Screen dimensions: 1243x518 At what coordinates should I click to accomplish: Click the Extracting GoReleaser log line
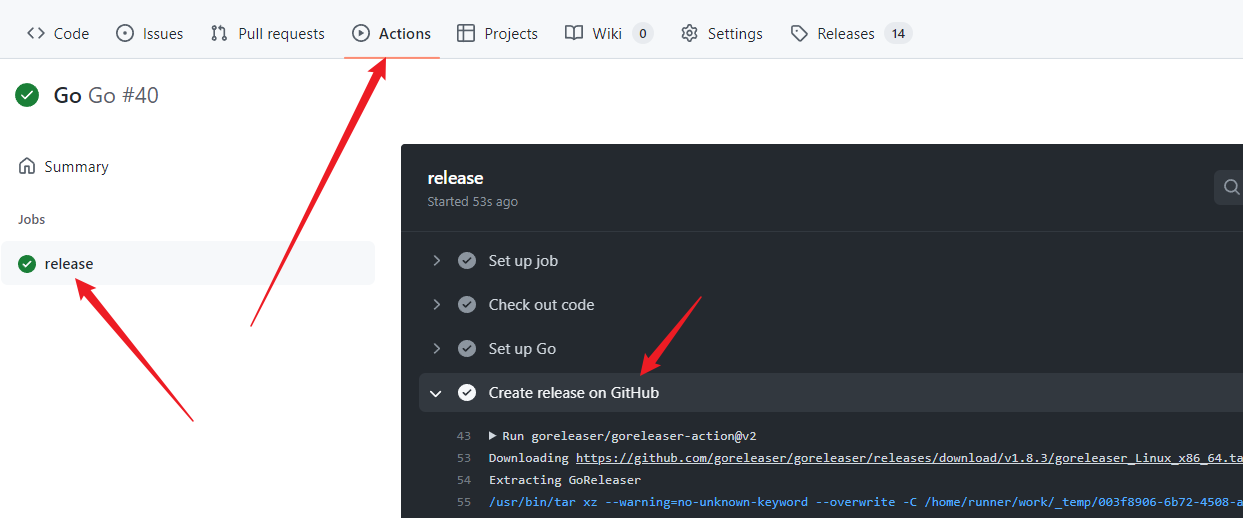click(x=565, y=480)
